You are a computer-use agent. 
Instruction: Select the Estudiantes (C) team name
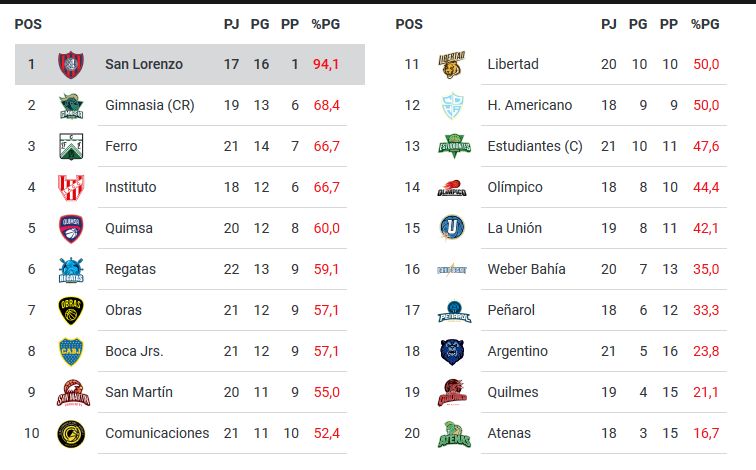click(x=535, y=146)
